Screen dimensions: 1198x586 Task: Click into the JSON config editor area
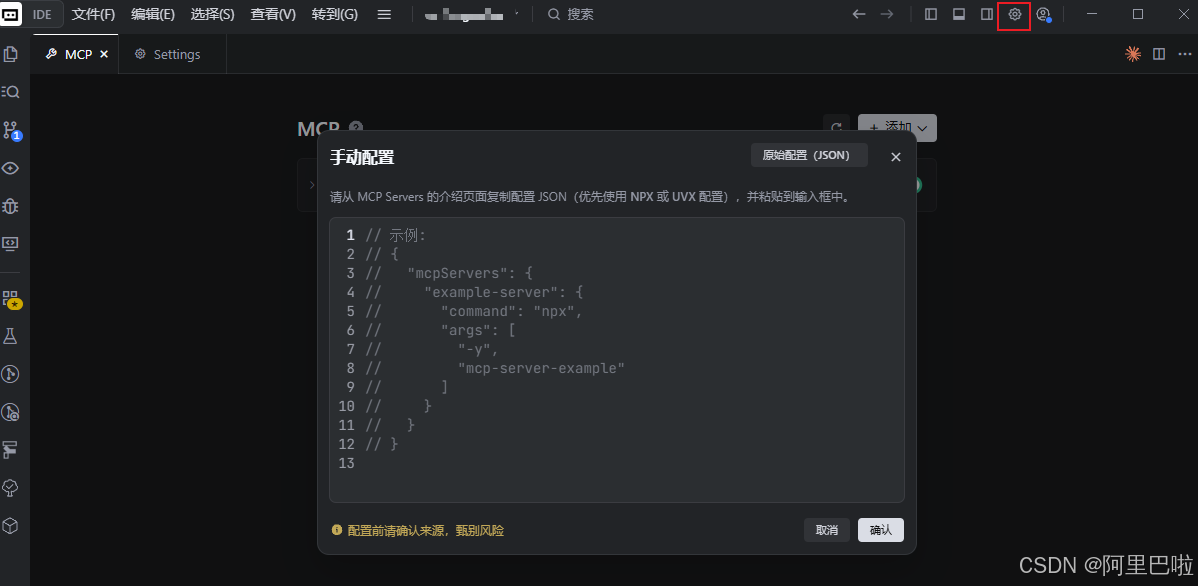(x=617, y=360)
